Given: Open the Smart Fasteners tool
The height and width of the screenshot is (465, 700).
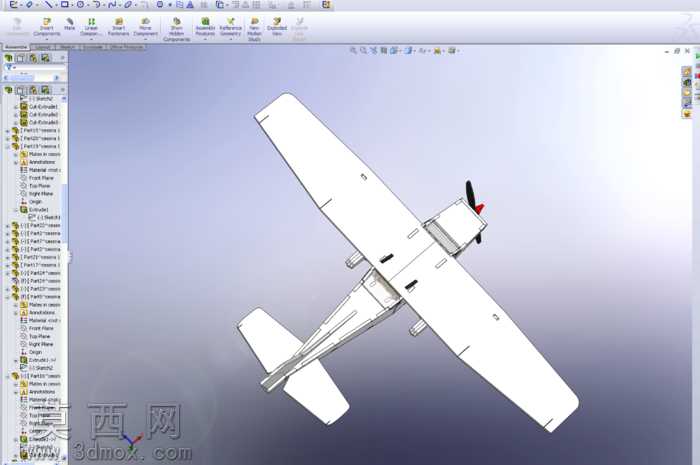Looking at the screenshot, I should (x=118, y=27).
